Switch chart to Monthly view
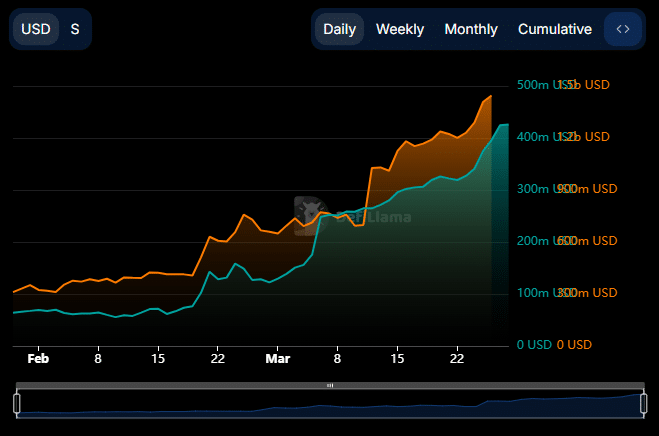Image resolution: width=659 pixels, height=436 pixels. [470, 29]
